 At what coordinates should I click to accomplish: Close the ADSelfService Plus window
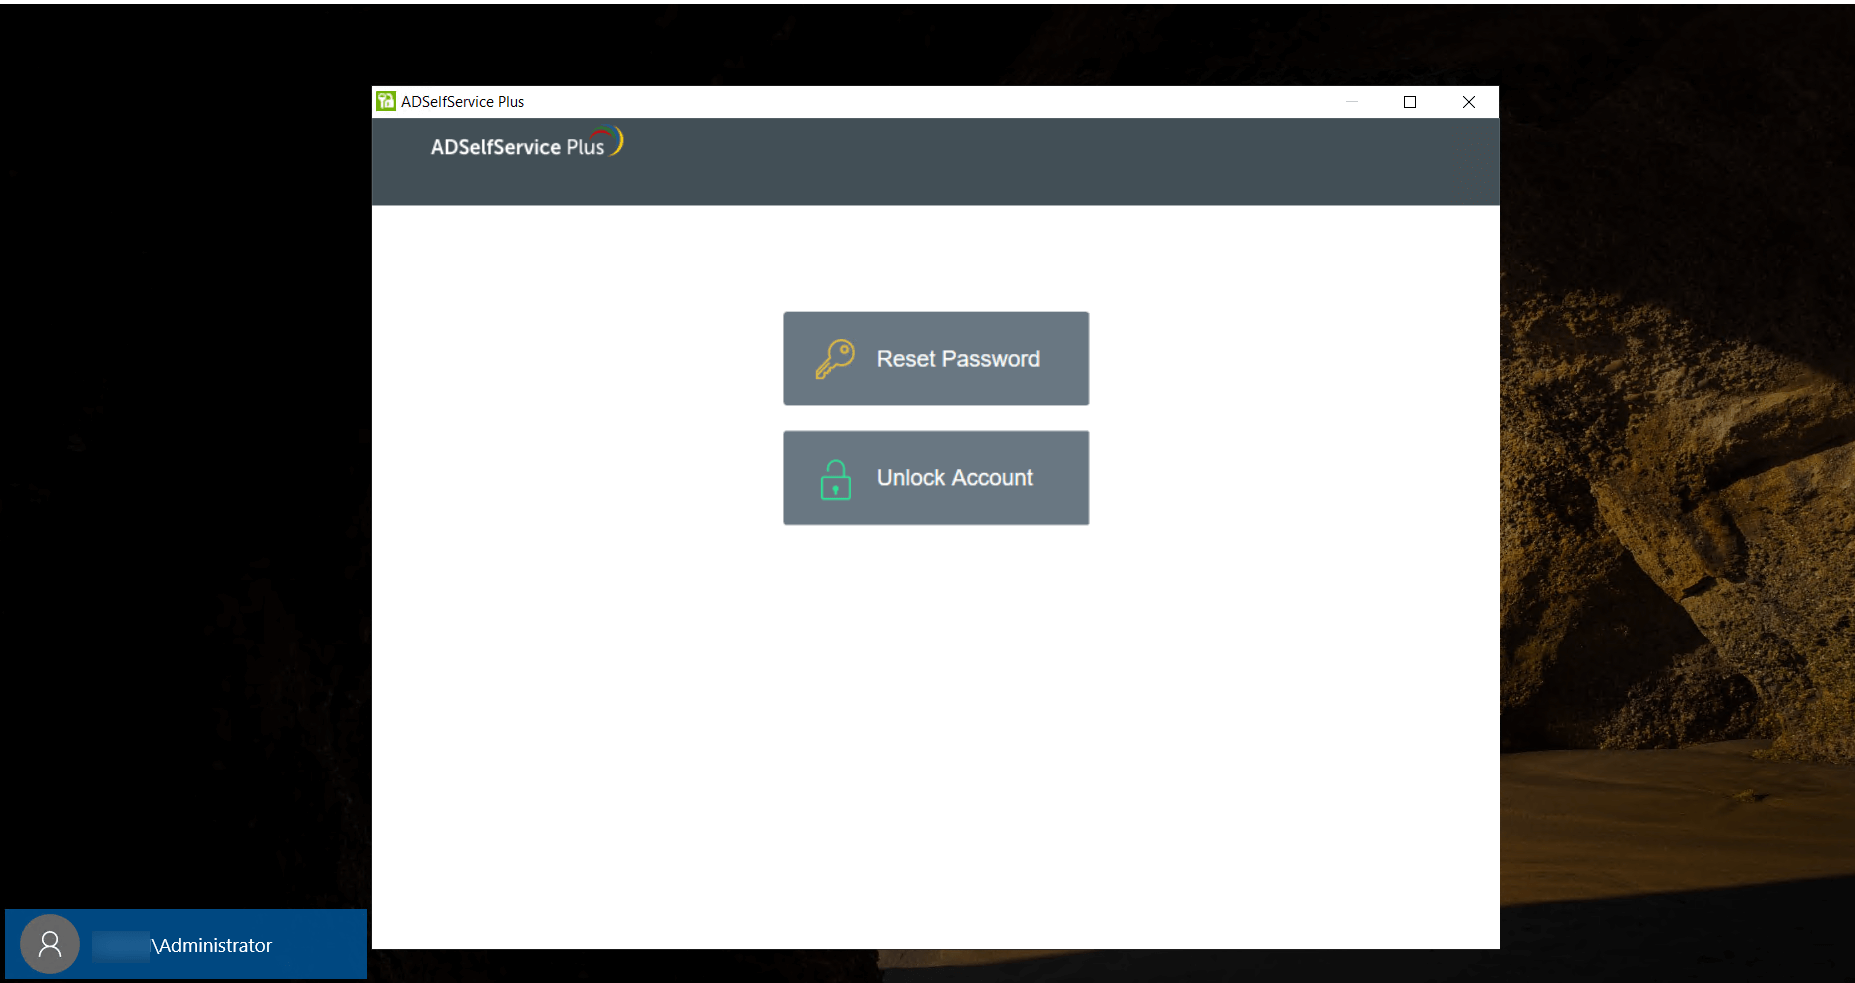pos(1469,102)
